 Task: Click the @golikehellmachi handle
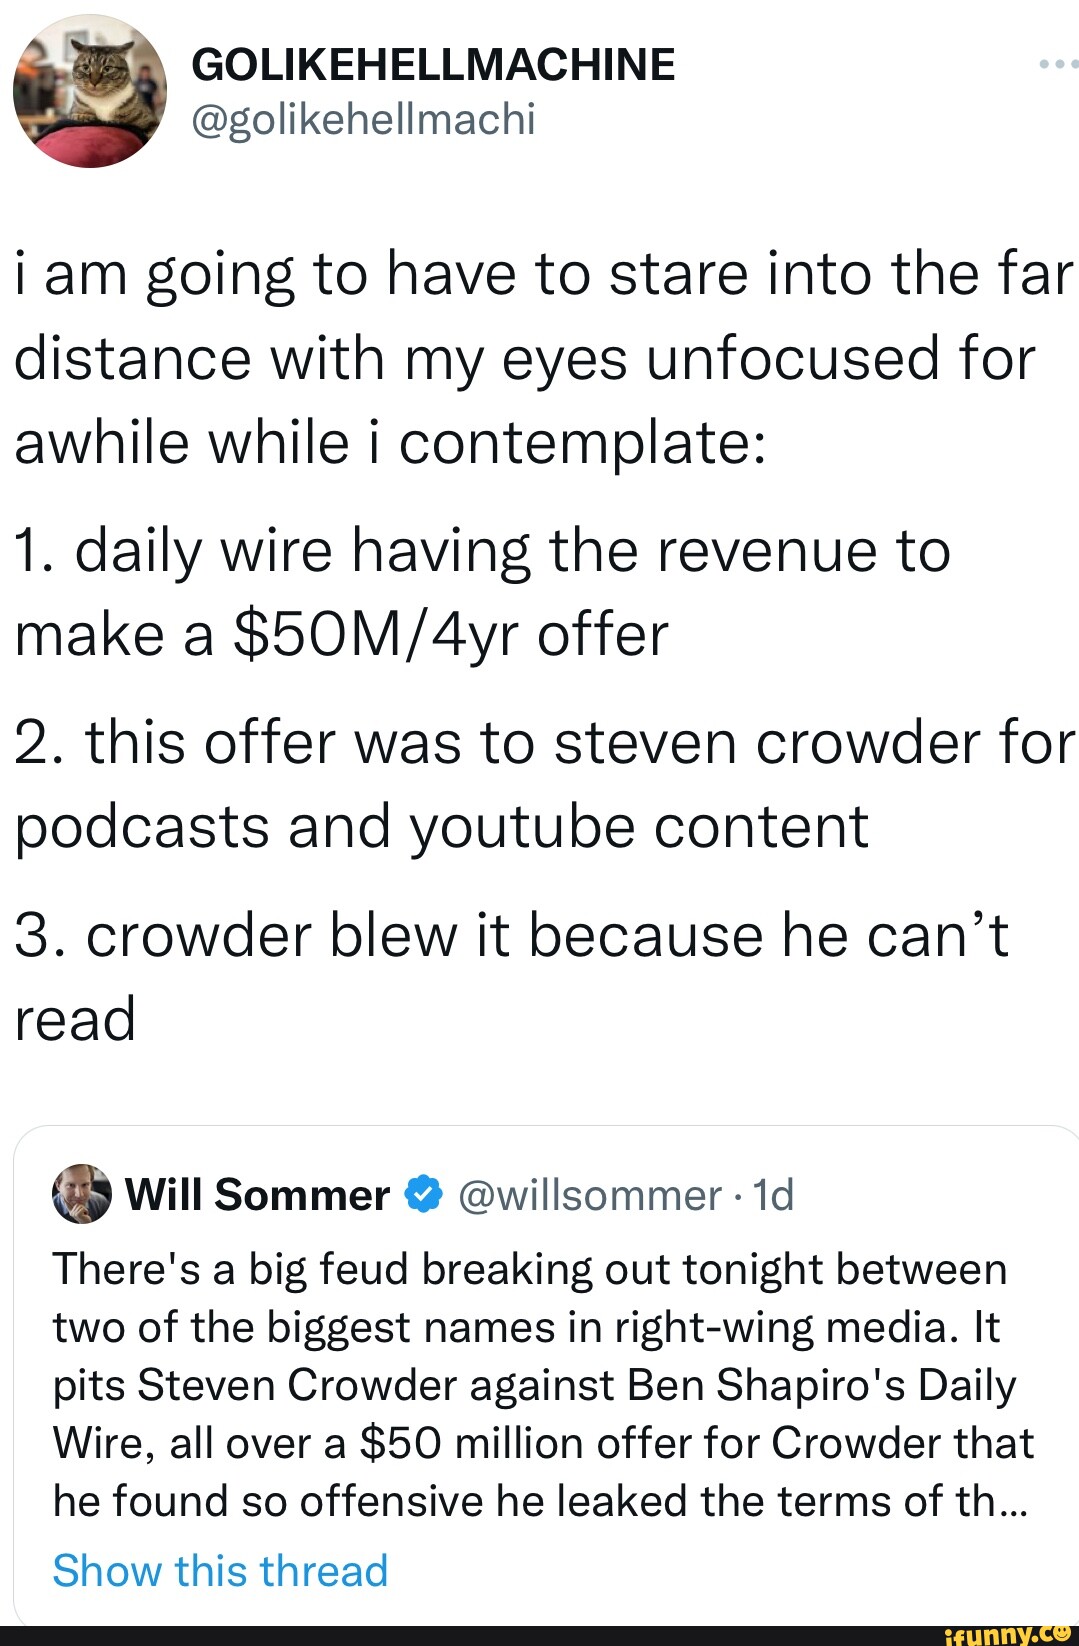click(x=363, y=119)
